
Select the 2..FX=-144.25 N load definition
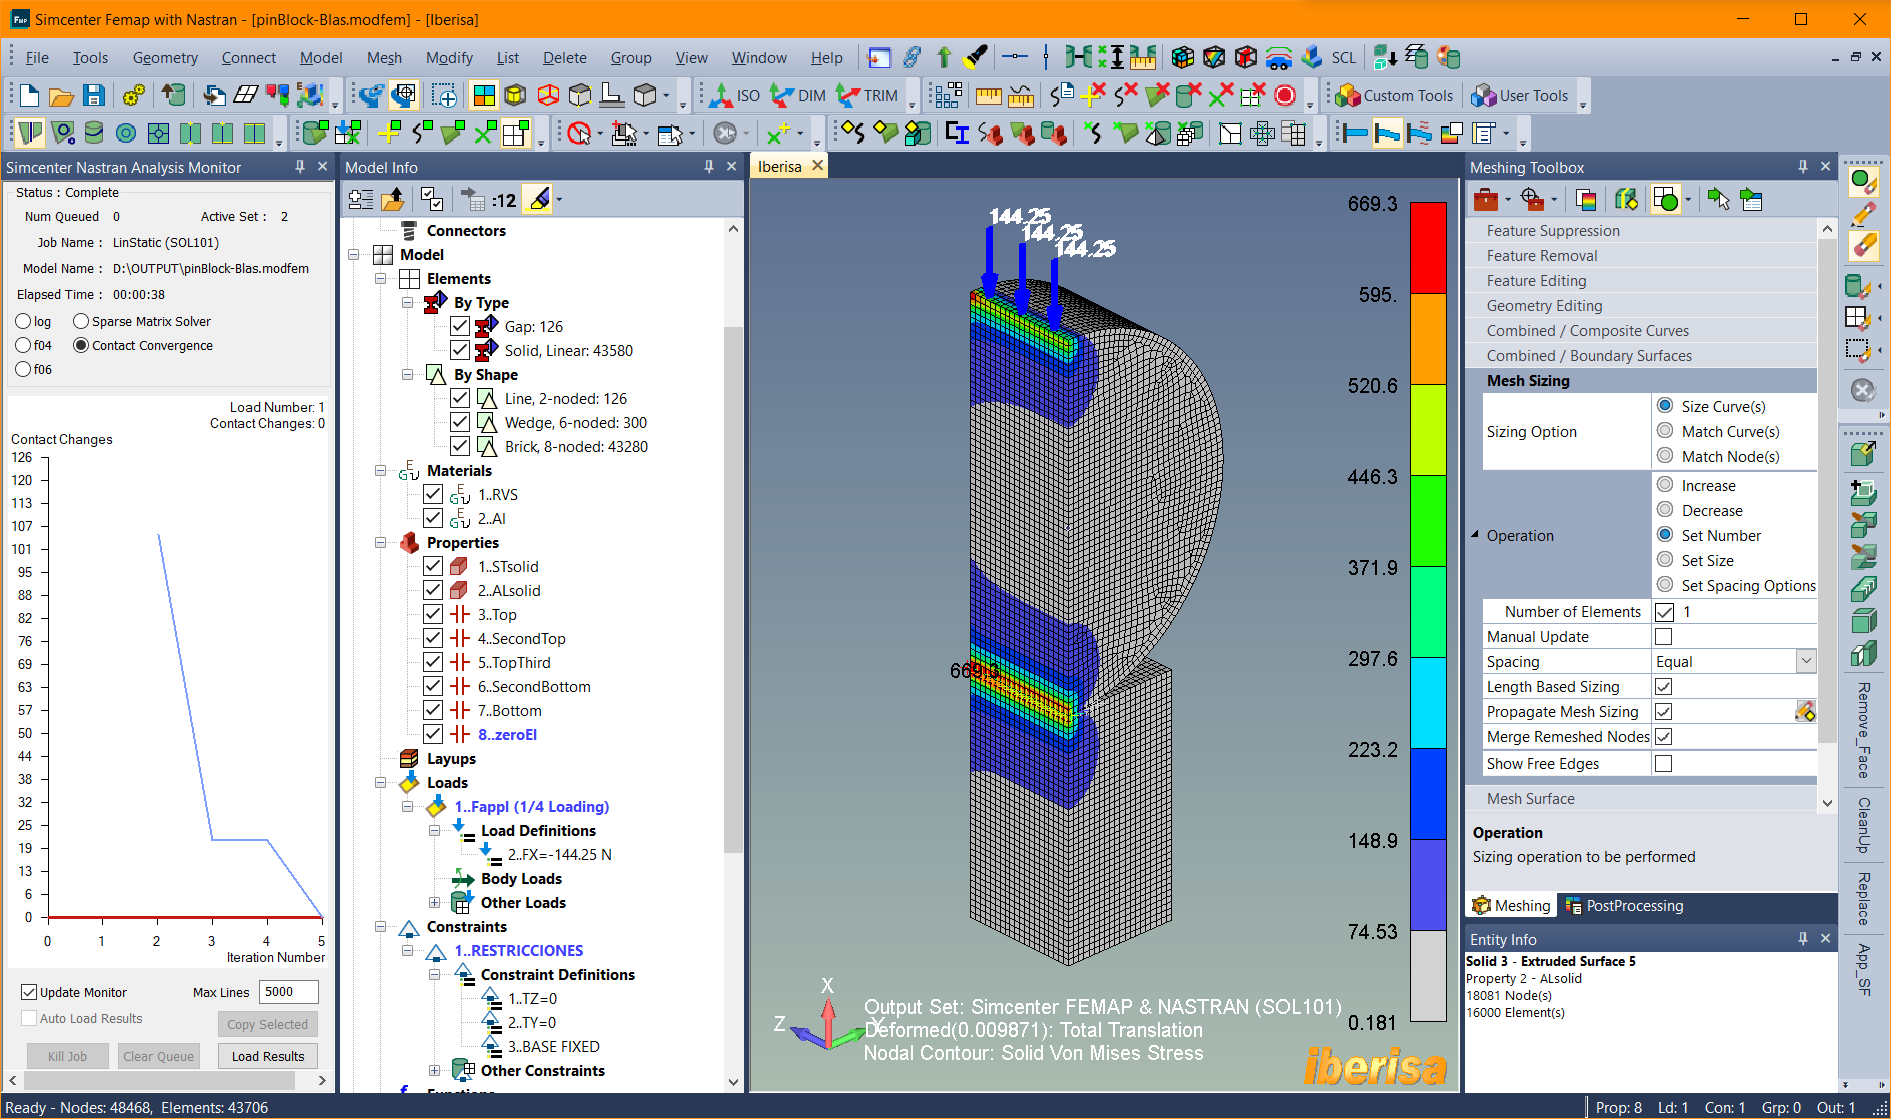(559, 855)
